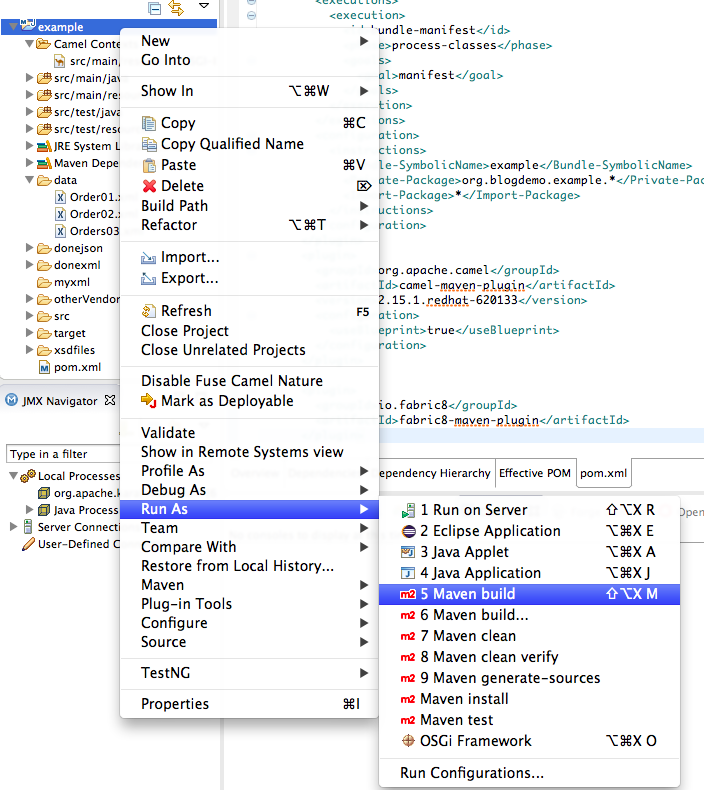Switch to Dependency Hierarchy tab
The height and width of the screenshot is (790, 704).
click(434, 474)
